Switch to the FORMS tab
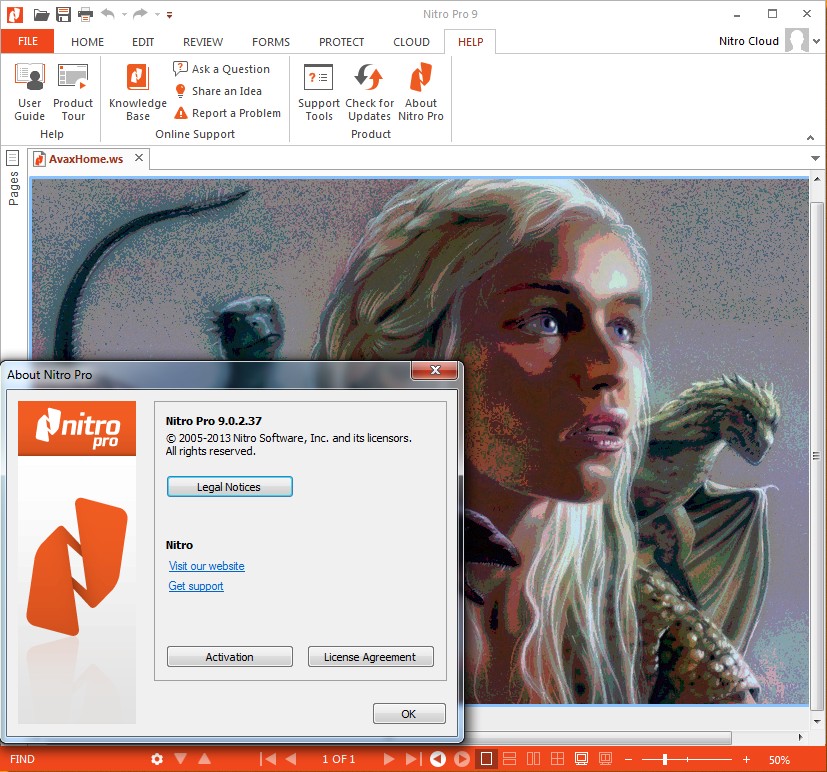827x772 pixels. [x=271, y=42]
